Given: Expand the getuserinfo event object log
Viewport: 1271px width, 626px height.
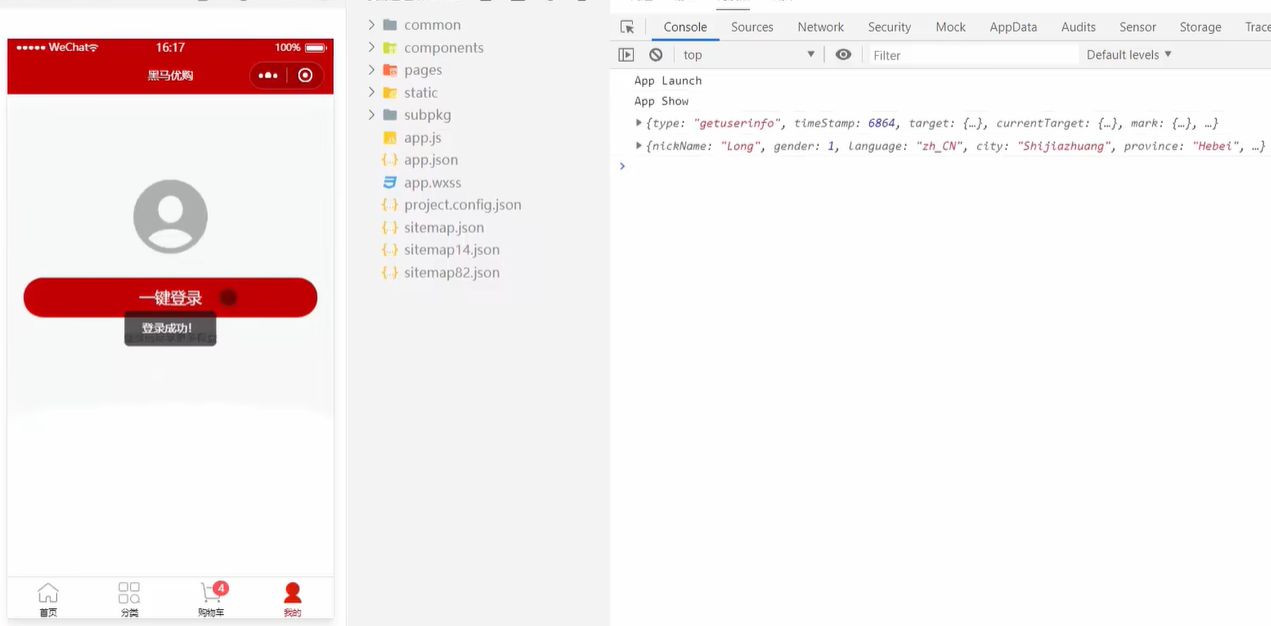Looking at the screenshot, I should pos(639,123).
